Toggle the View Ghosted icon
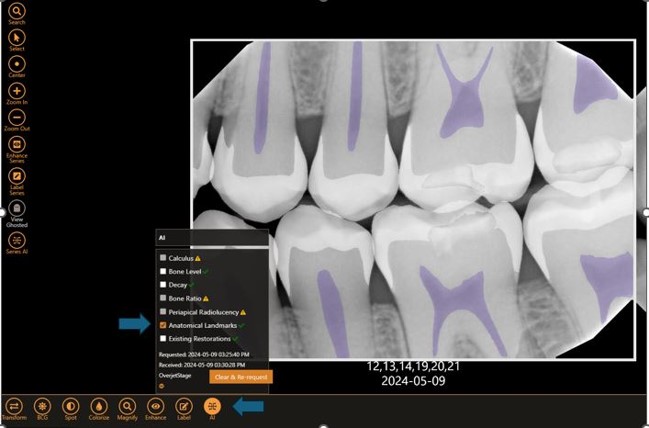Viewport: 649px width, 428px height. 17,208
